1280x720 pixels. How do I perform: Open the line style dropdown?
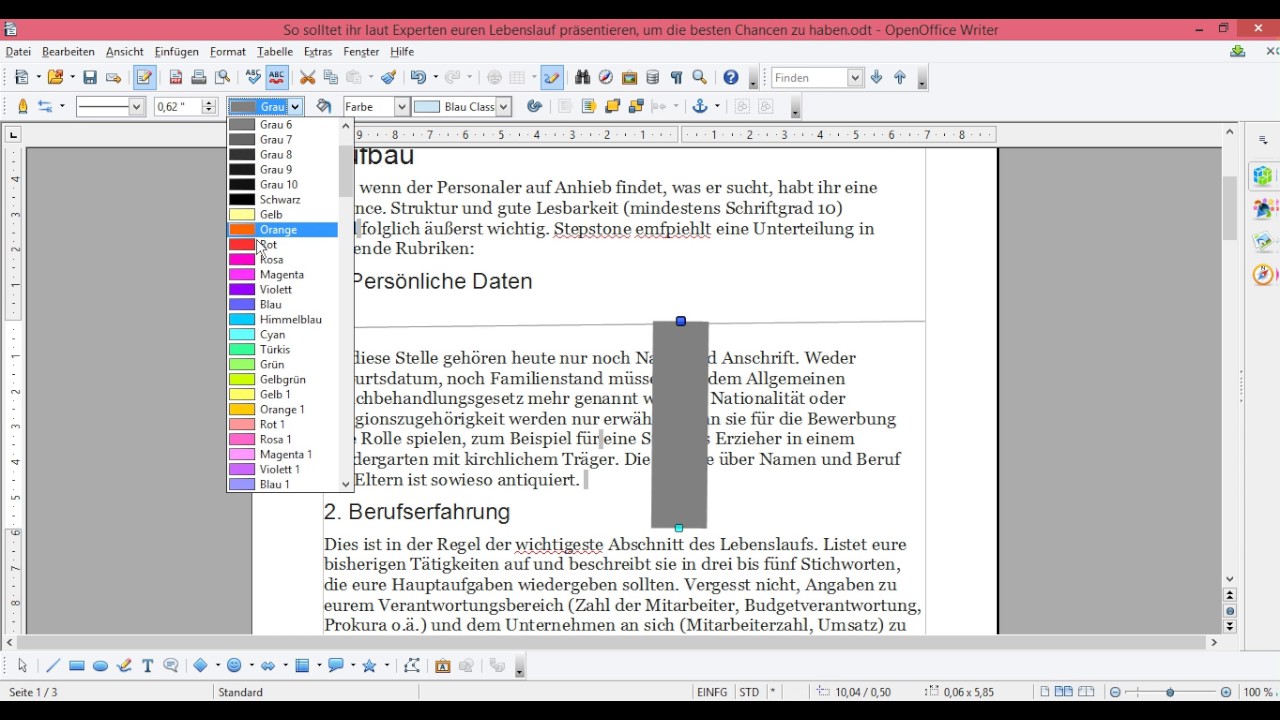(137, 106)
